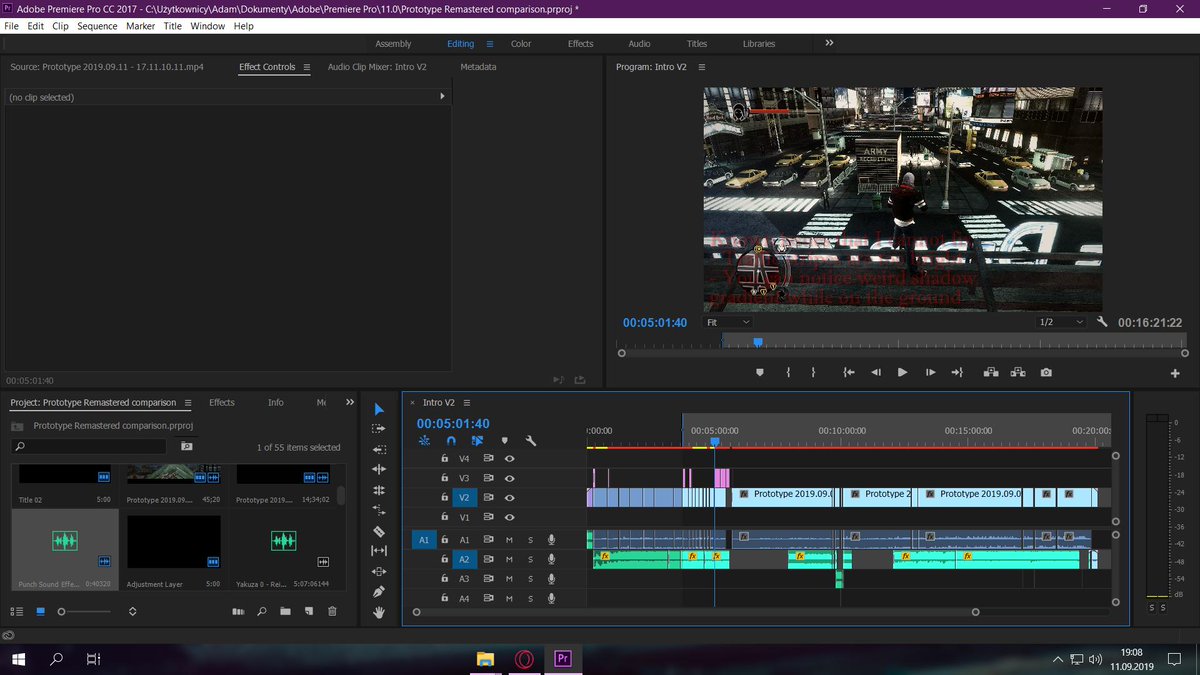The image size is (1200, 675).
Task: Open Effect Controls panel menu
Action: coord(306,67)
